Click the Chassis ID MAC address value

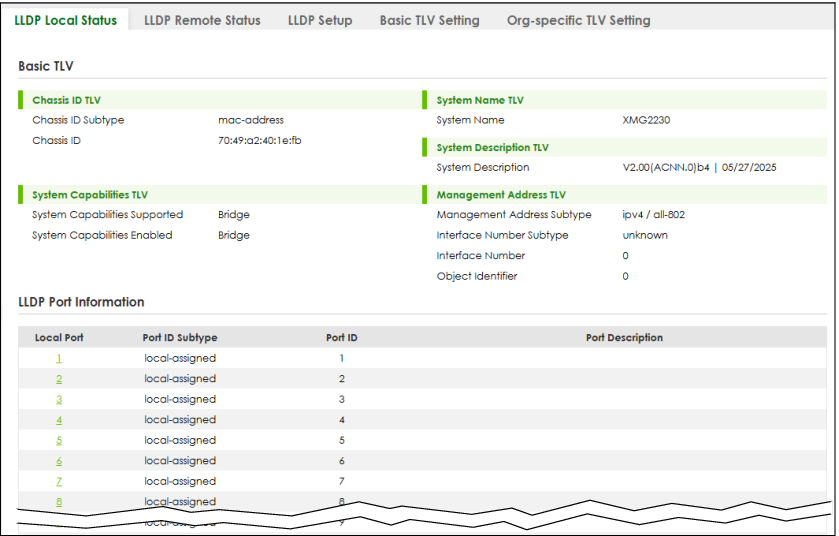[260, 141]
